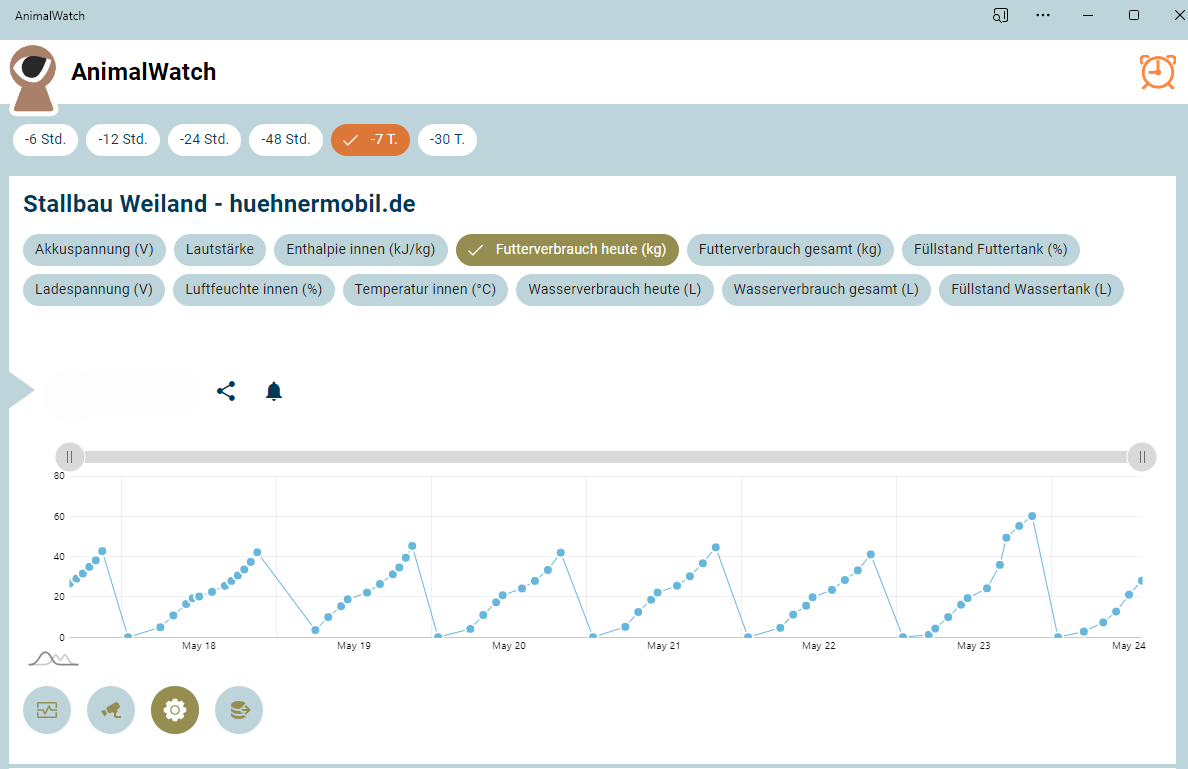The image size is (1188, 769).
Task: Click the y-axis value 80
Action: point(59,476)
